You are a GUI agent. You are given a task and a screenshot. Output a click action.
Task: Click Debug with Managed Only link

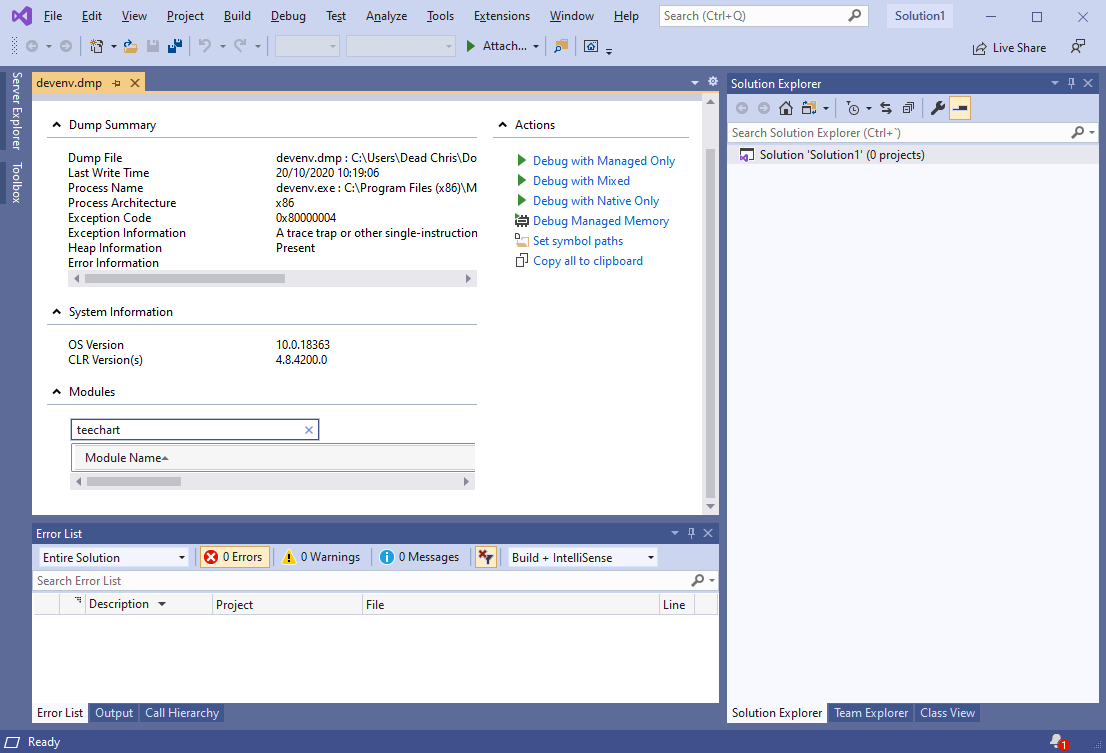coord(604,161)
